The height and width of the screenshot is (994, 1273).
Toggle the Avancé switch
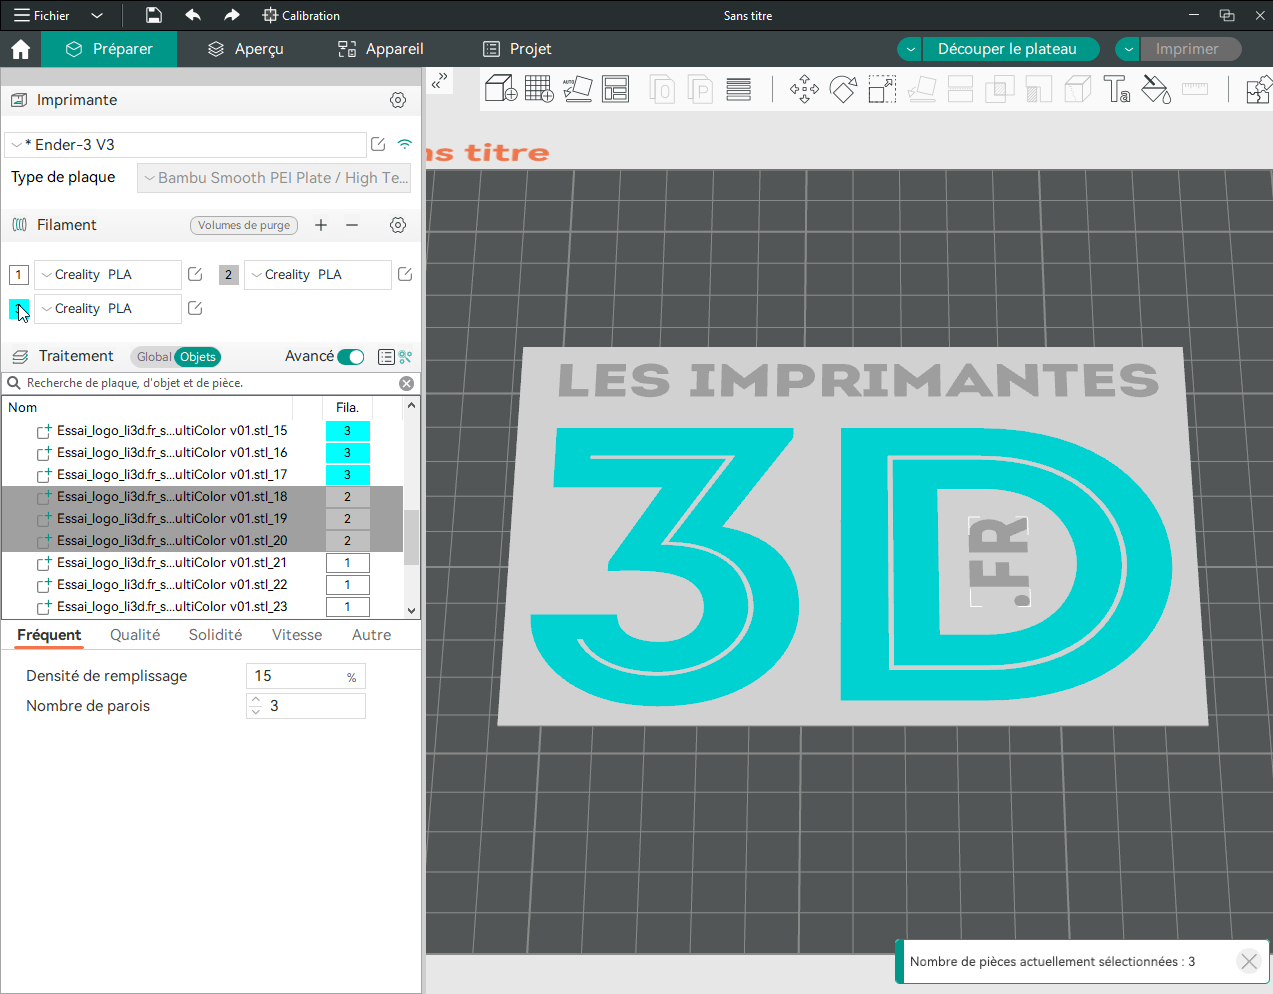coord(351,357)
